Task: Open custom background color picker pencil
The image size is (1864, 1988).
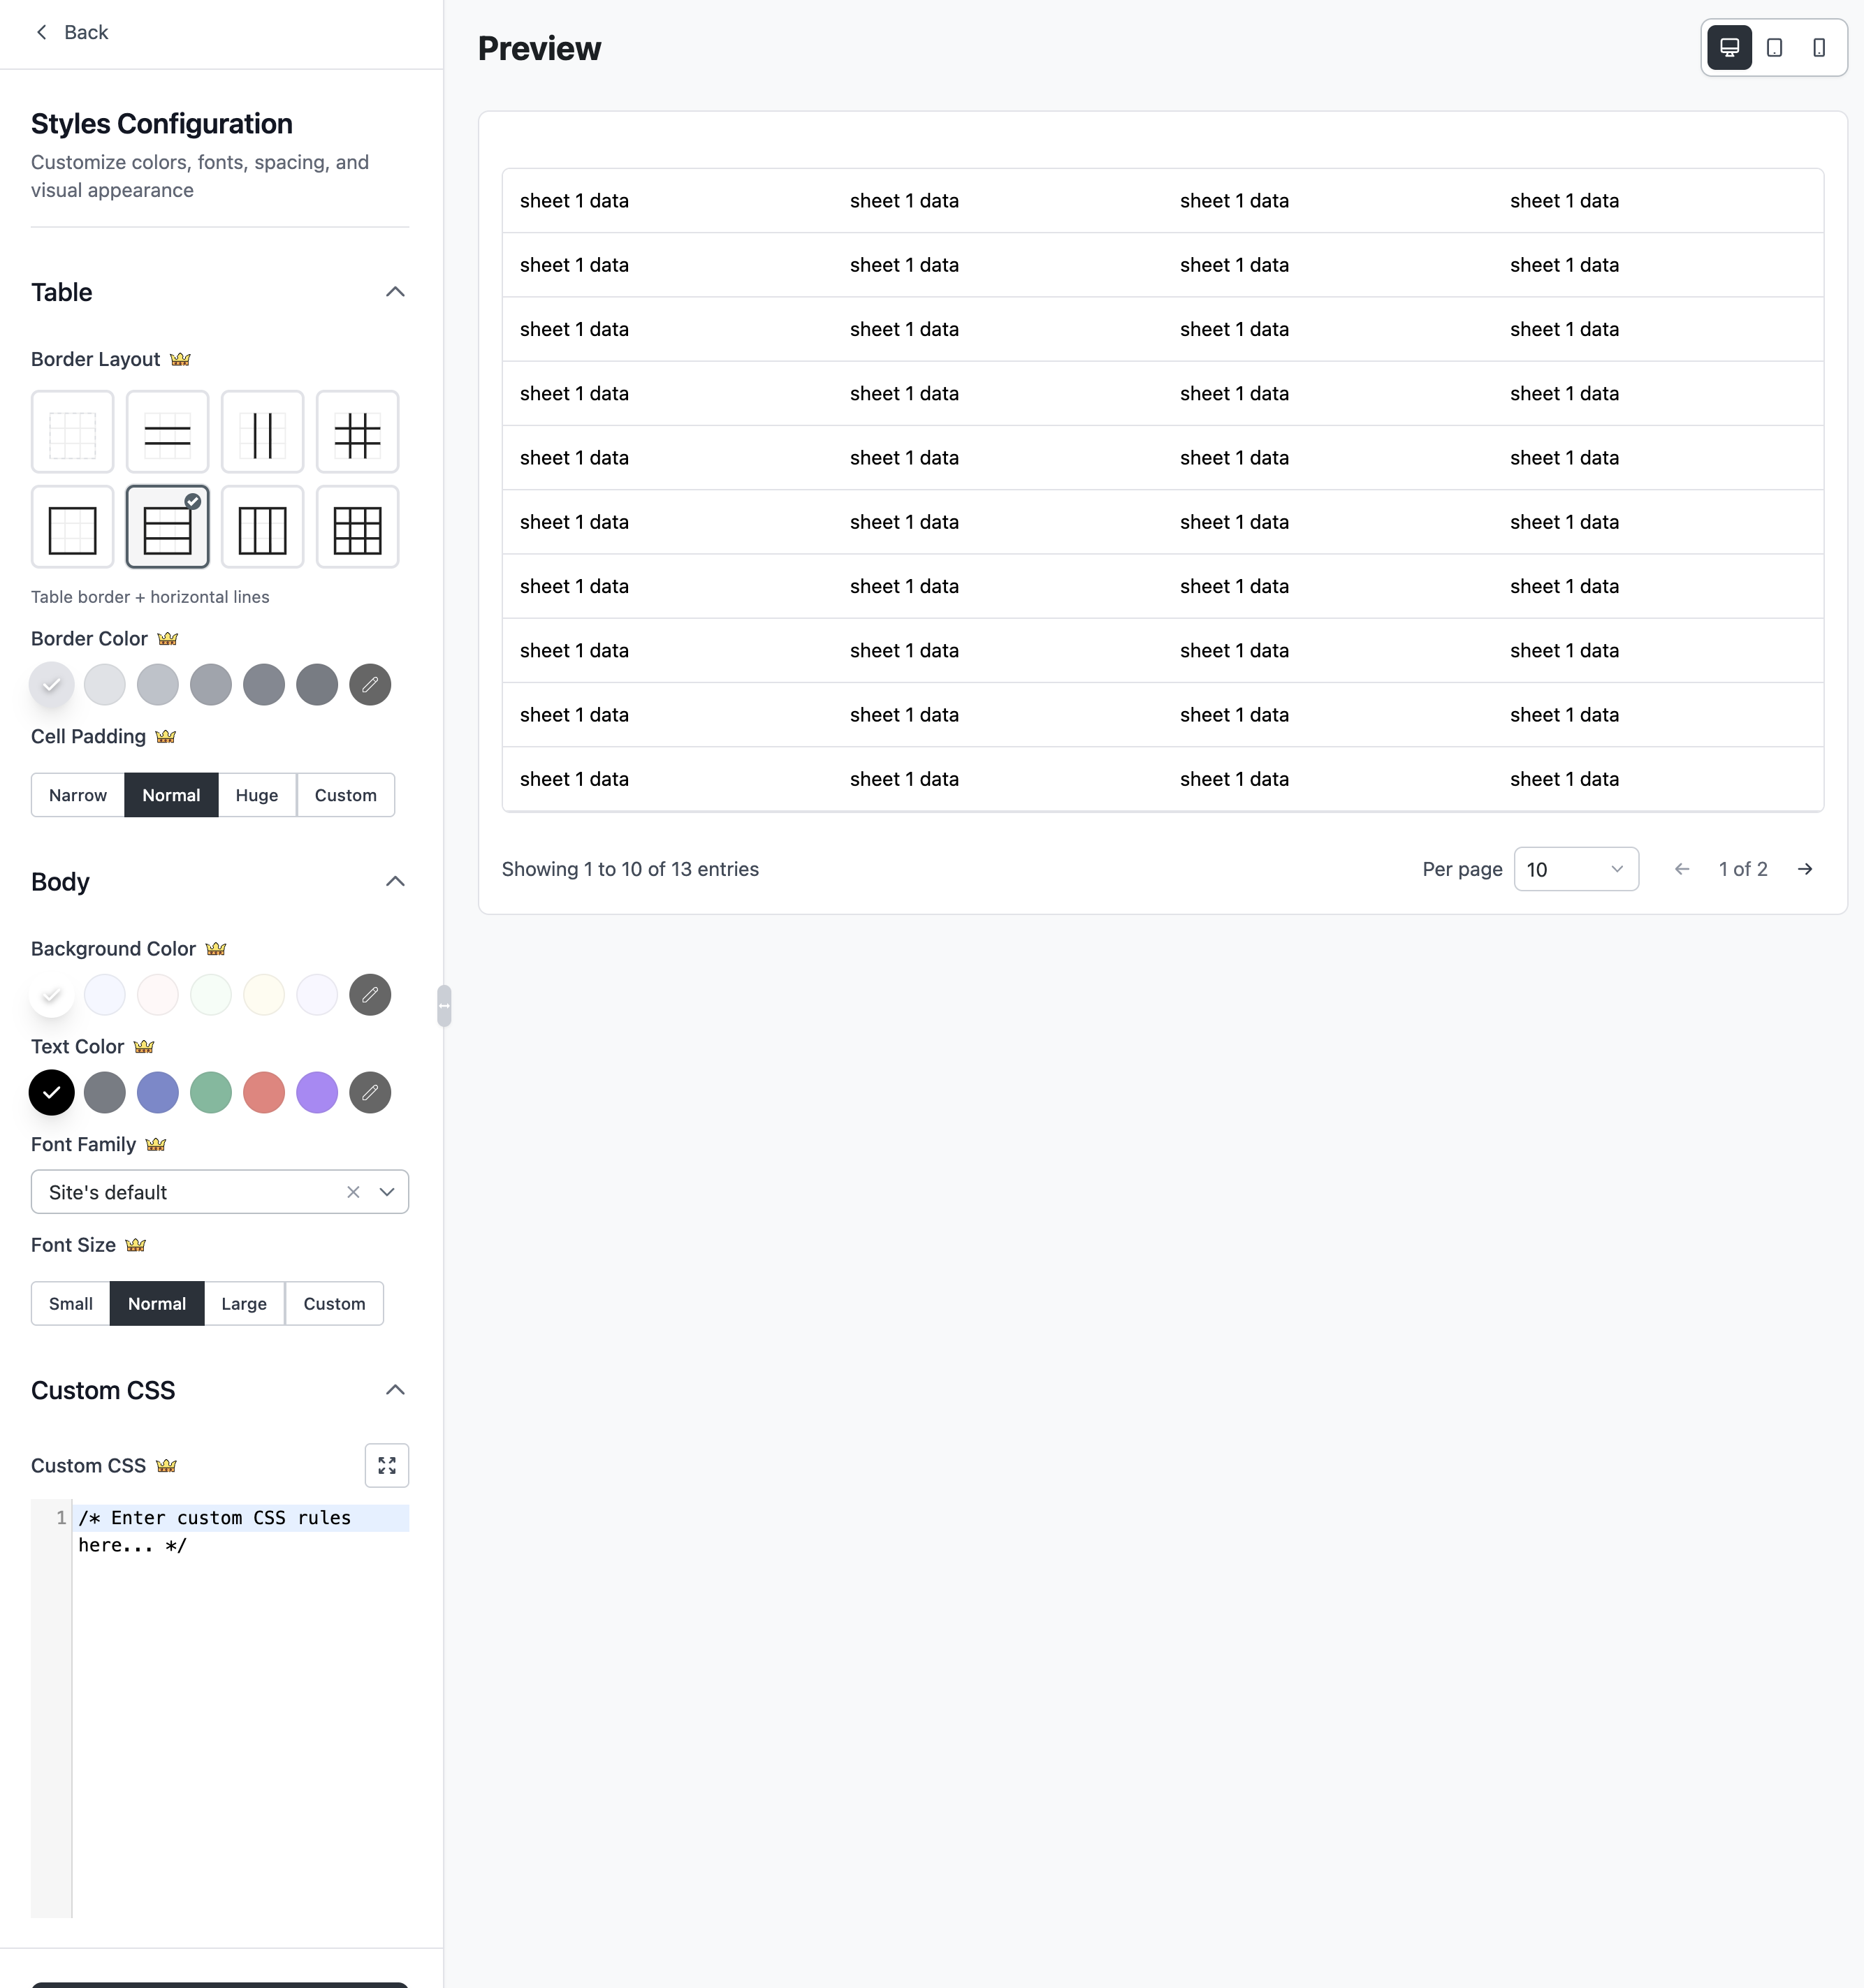Action: point(370,995)
